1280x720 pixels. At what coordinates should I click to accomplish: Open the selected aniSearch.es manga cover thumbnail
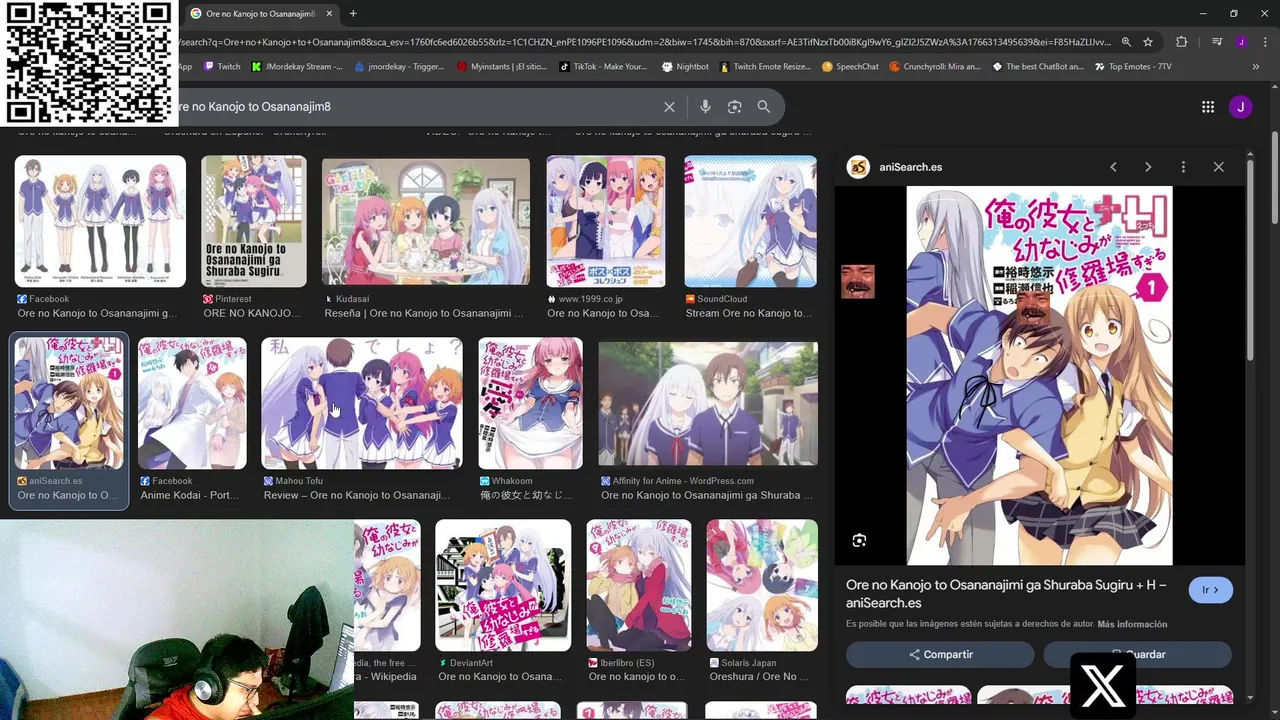[69, 403]
